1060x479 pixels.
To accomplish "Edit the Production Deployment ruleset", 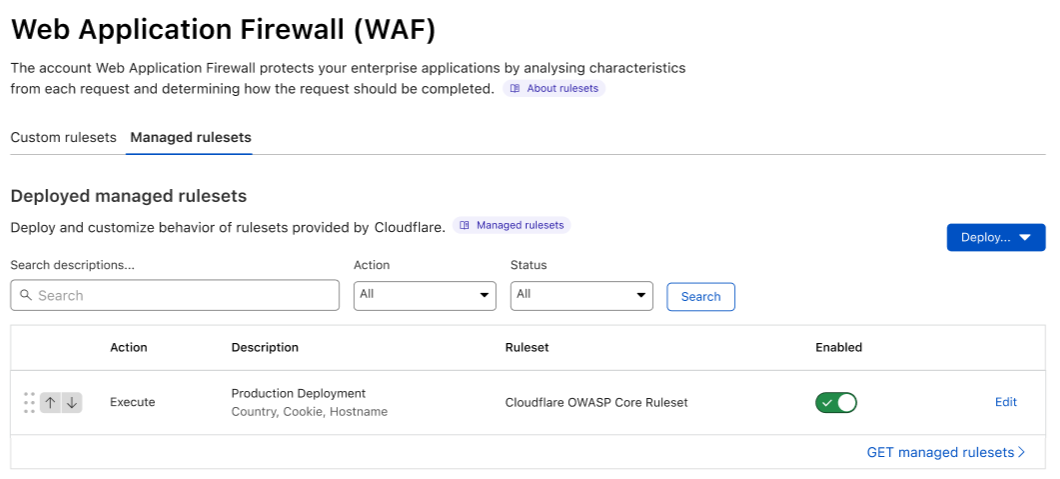I will [1005, 402].
